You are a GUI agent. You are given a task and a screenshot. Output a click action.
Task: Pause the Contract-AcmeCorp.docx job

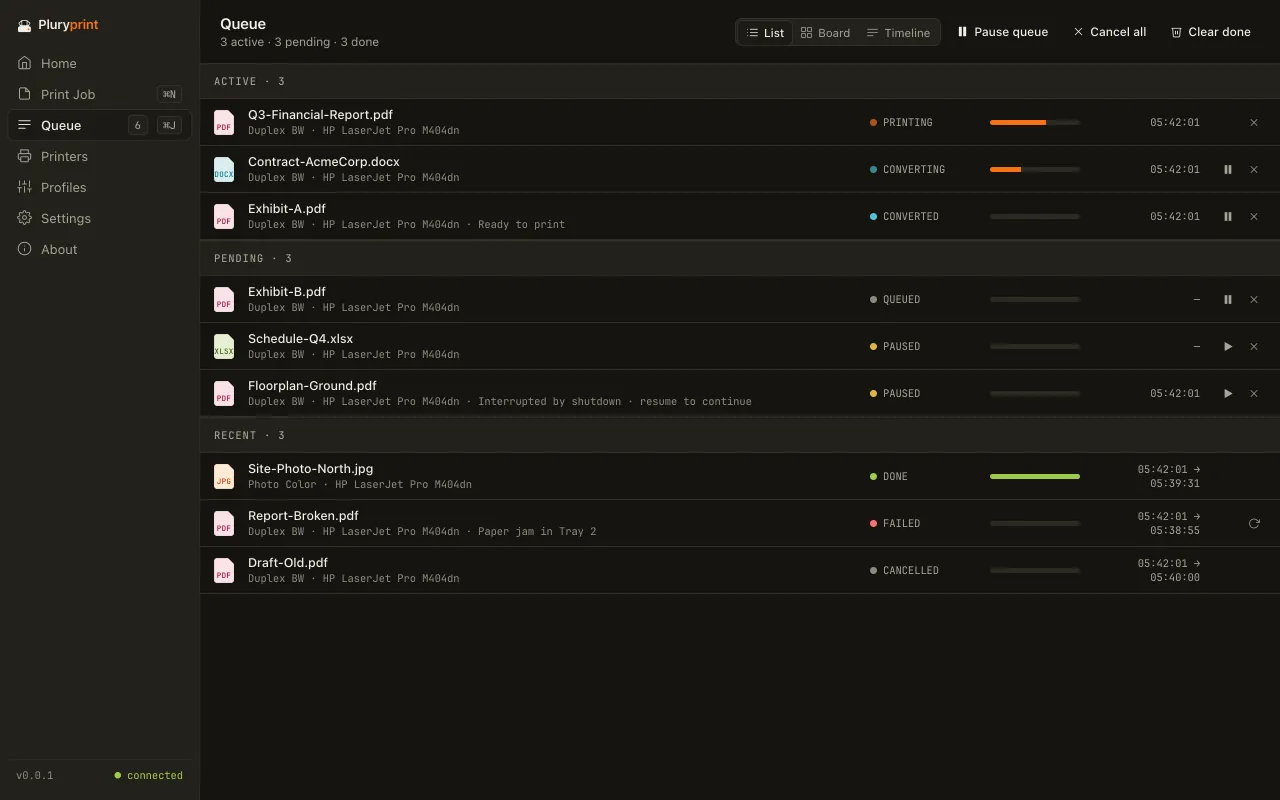(x=1228, y=169)
